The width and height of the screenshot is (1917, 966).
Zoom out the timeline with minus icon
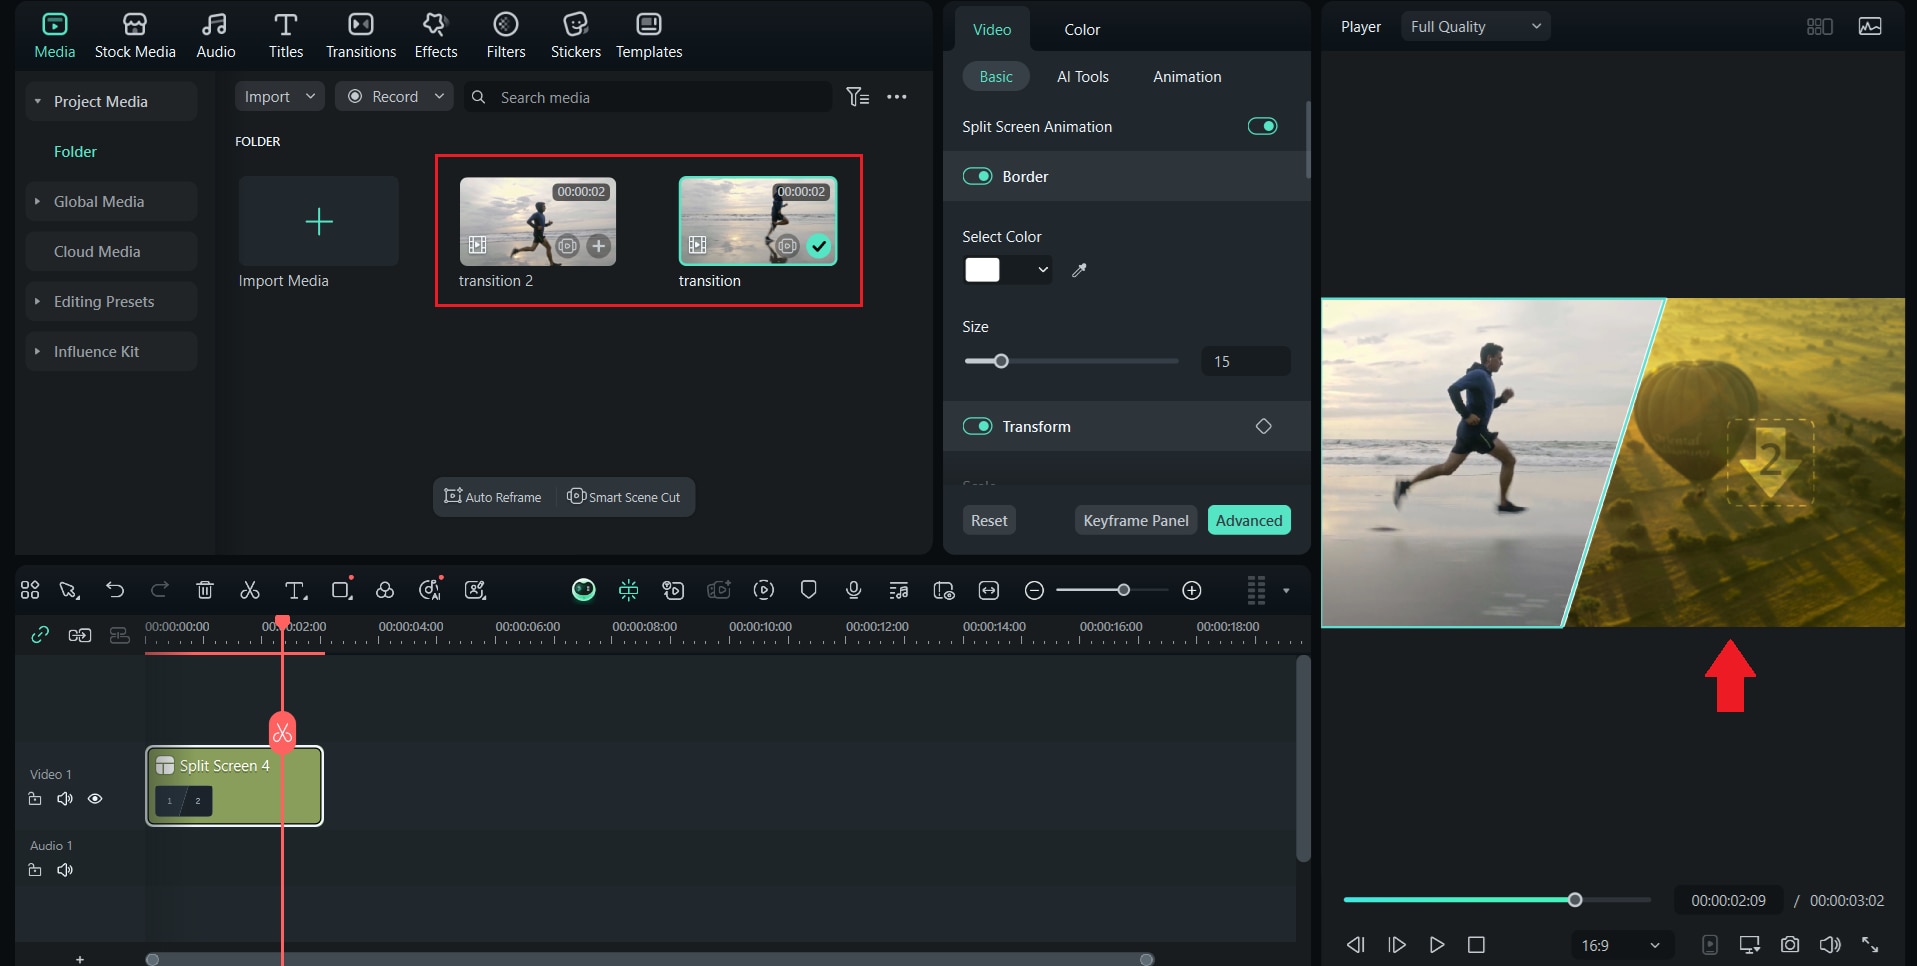(x=1035, y=591)
